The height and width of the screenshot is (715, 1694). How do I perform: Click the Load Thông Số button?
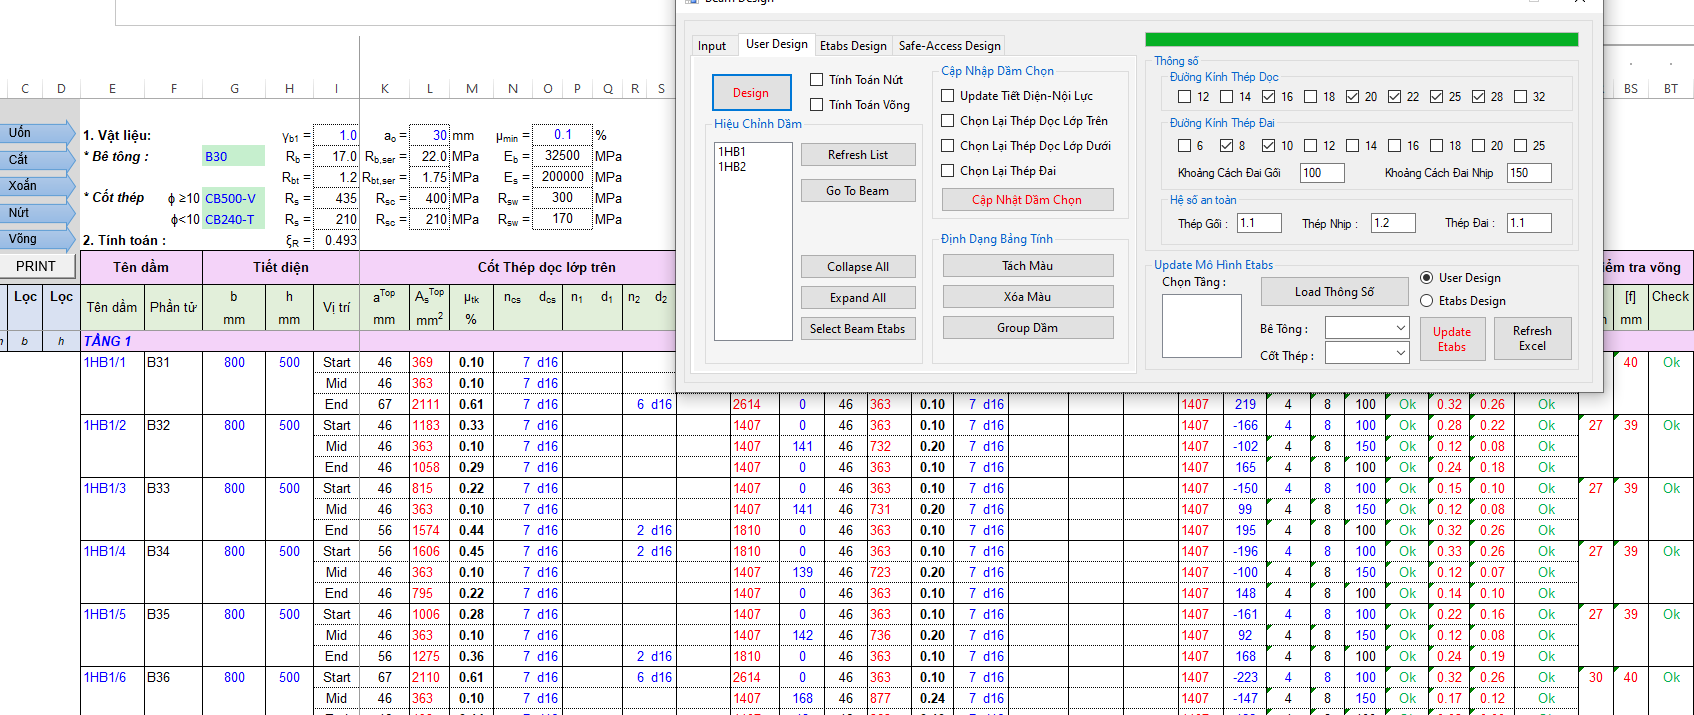click(x=1335, y=292)
